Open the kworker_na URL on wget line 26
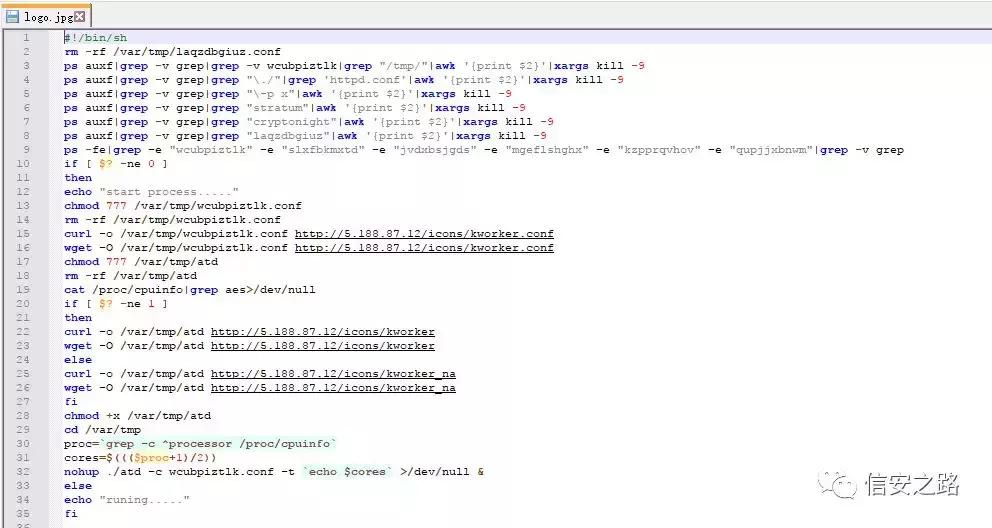Screen dimensions: 992x528 (x=333, y=388)
